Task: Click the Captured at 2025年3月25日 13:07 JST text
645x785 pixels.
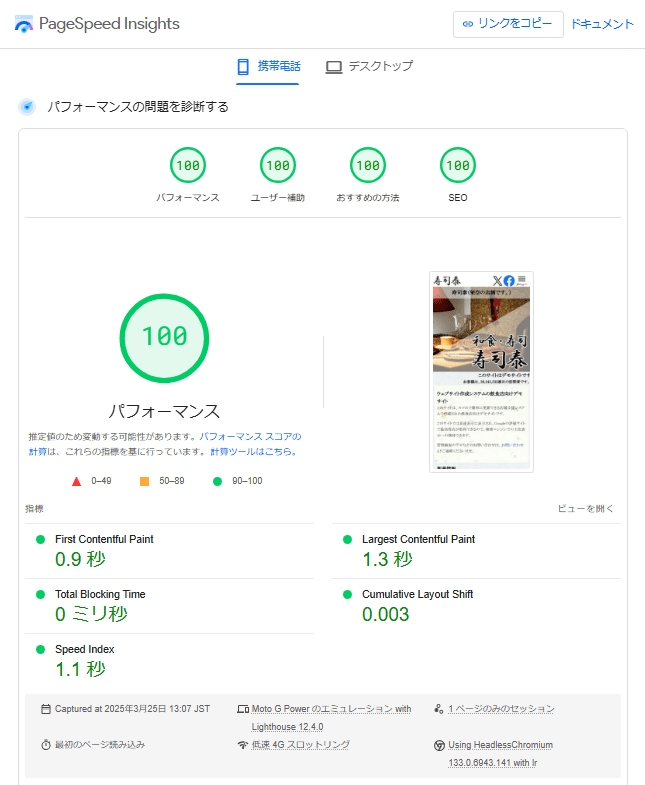Action: [x=132, y=709]
